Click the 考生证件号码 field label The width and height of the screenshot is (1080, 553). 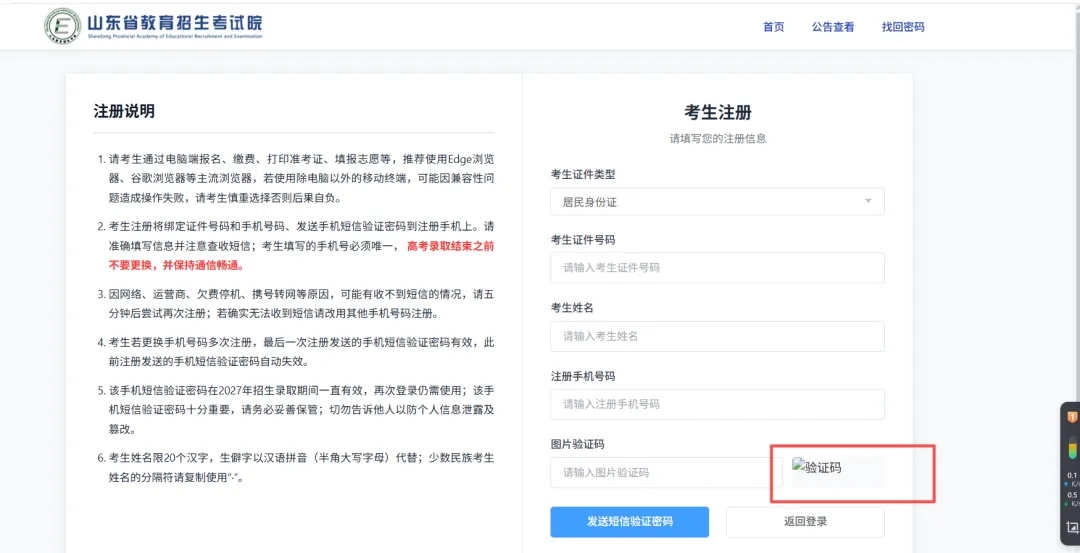(583, 240)
